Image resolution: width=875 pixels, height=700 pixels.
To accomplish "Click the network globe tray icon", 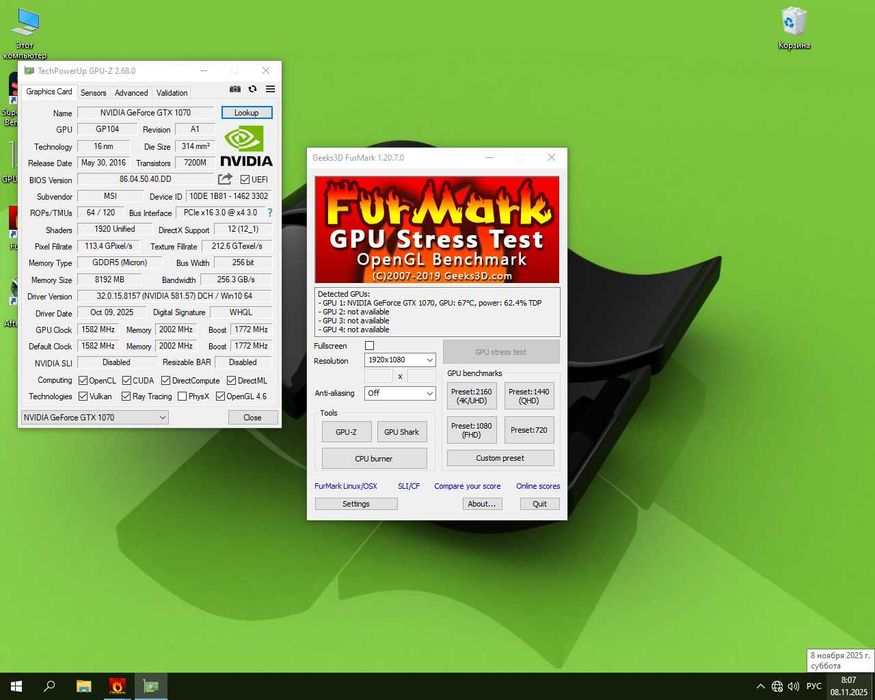I will point(777,687).
